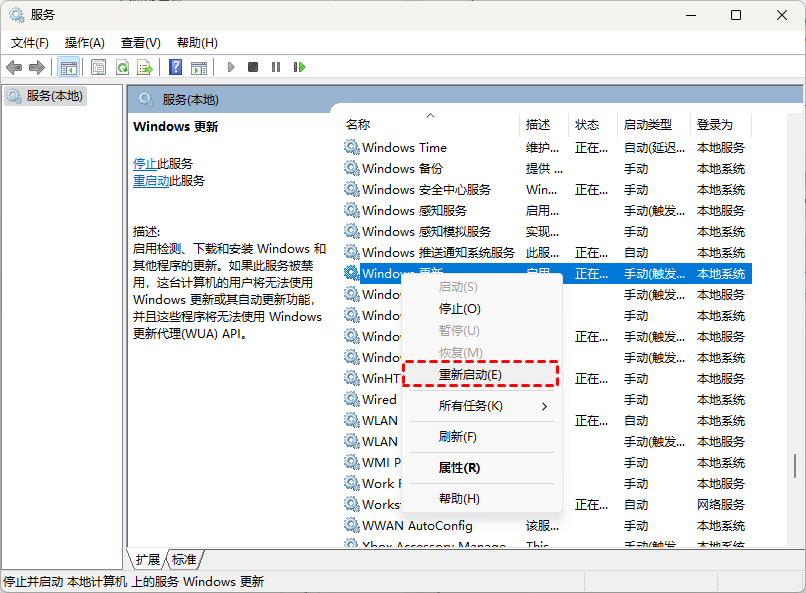806x593 pixels.
Task: Click the Restart Service toolbar icon
Action: coord(299,67)
